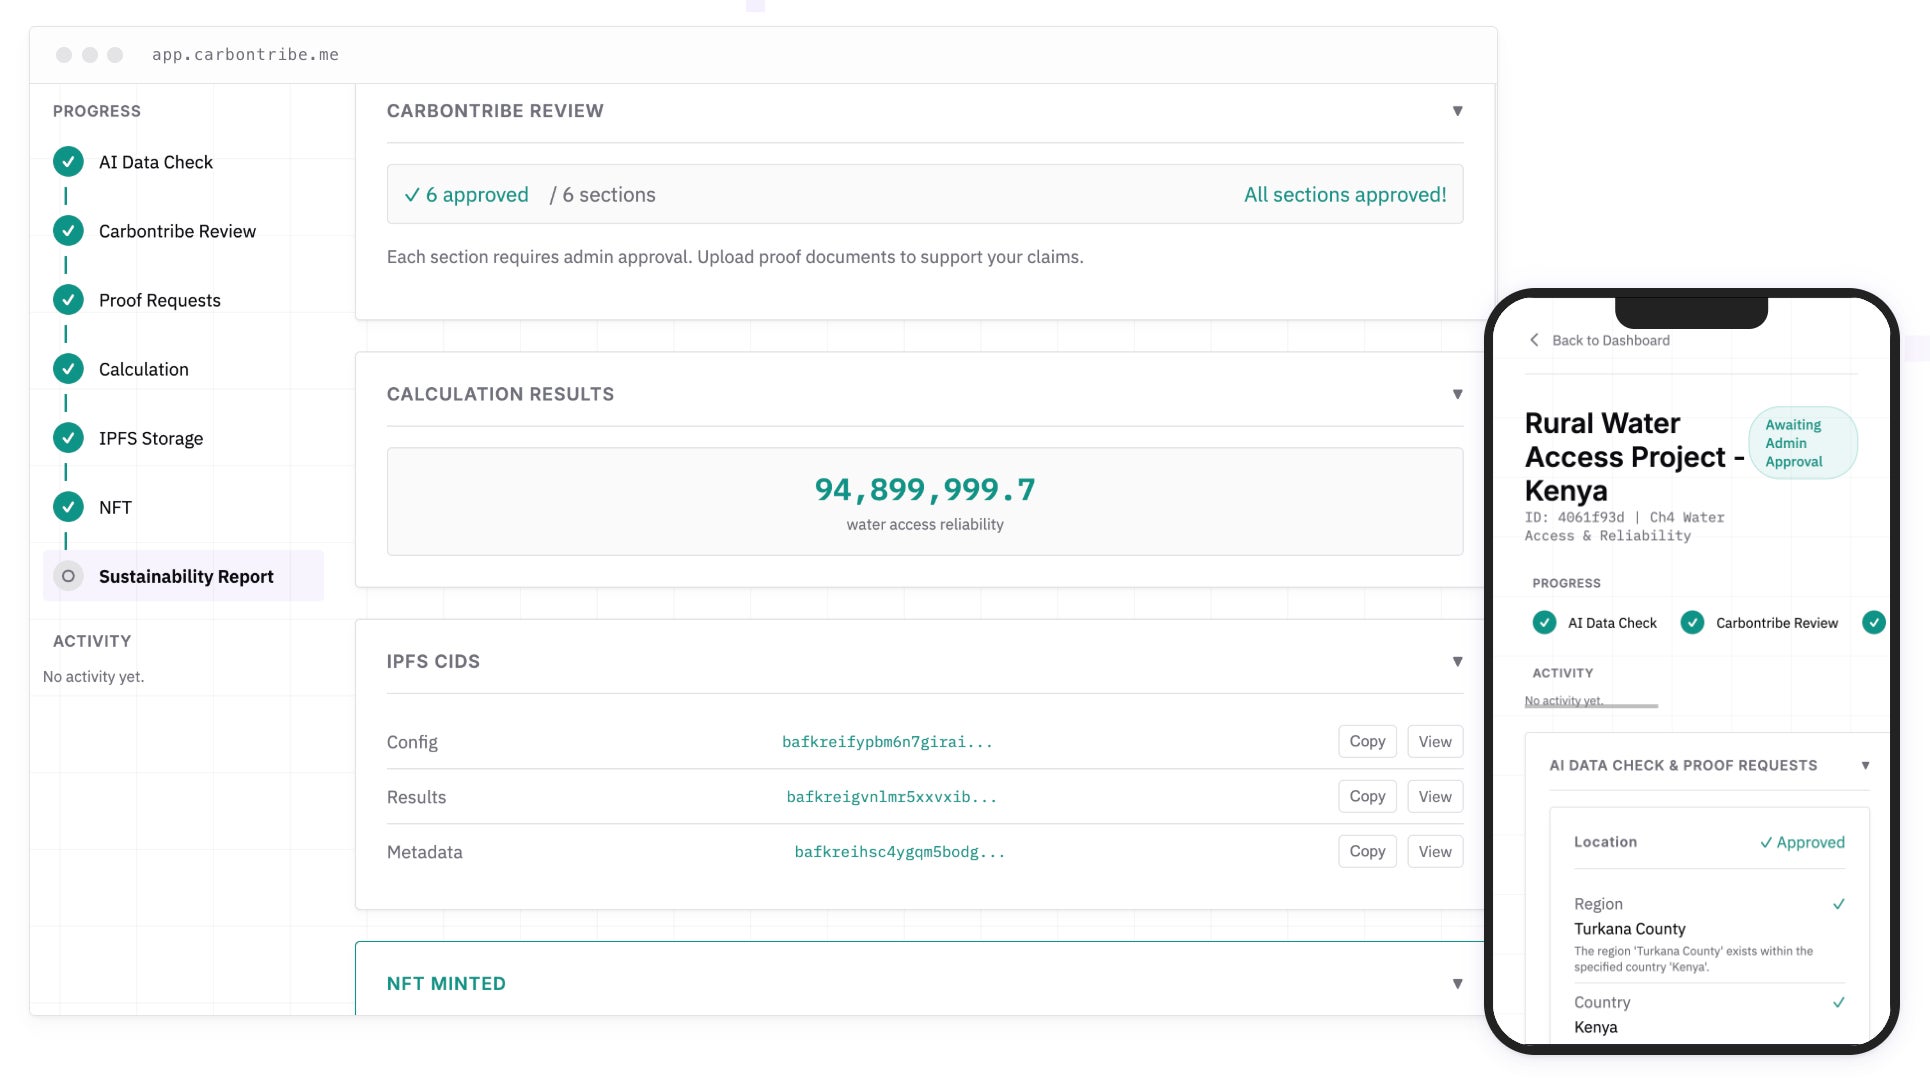The height and width of the screenshot is (1078, 1930).
Task: Collapse the Carbontribe Review section
Action: point(1457,111)
